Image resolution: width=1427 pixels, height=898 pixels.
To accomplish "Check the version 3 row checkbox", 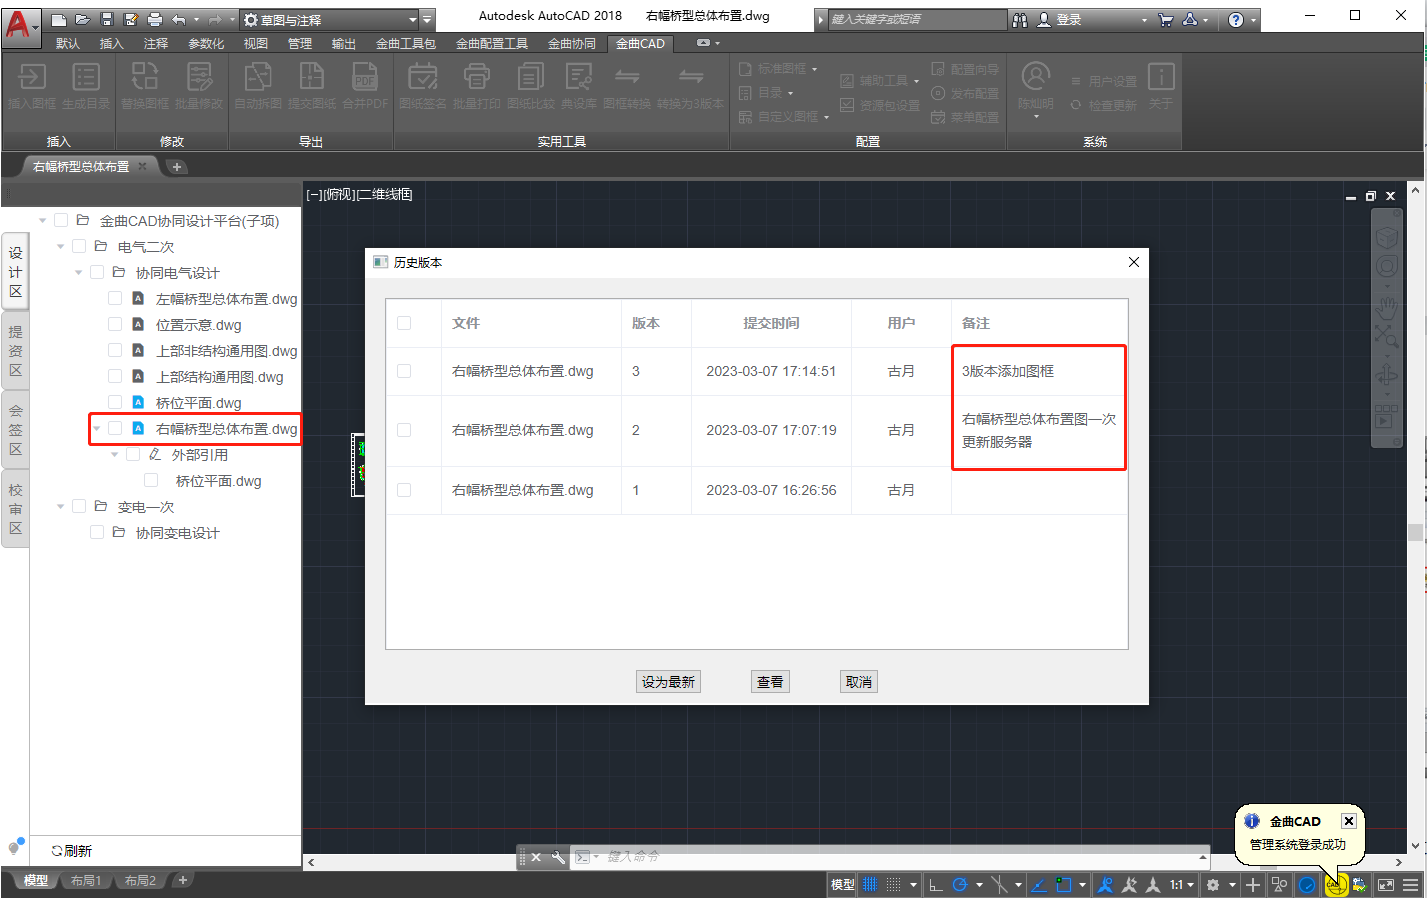I will pyautogui.click(x=404, y=371).
